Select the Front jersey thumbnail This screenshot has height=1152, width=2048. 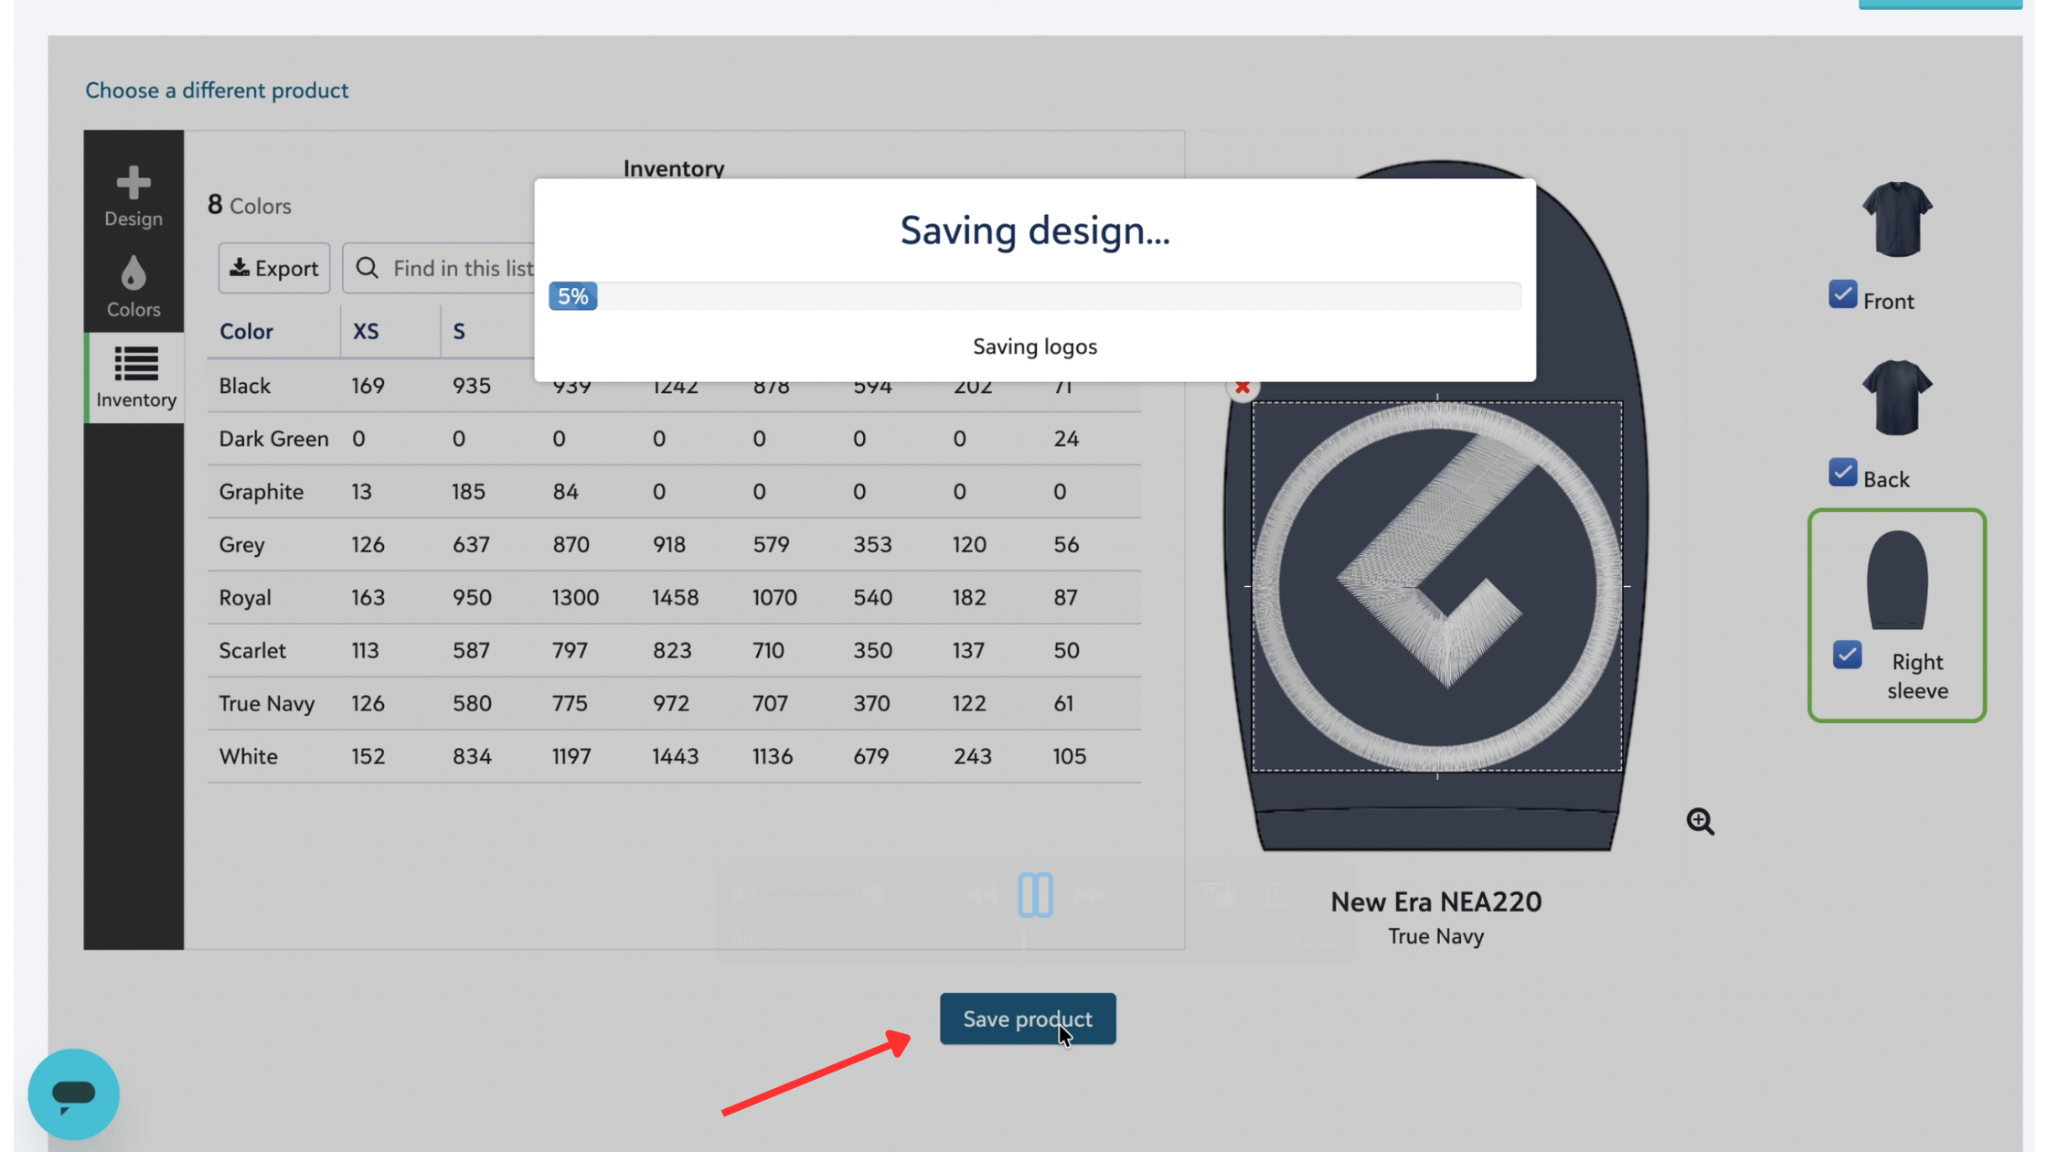(1896, 219)
